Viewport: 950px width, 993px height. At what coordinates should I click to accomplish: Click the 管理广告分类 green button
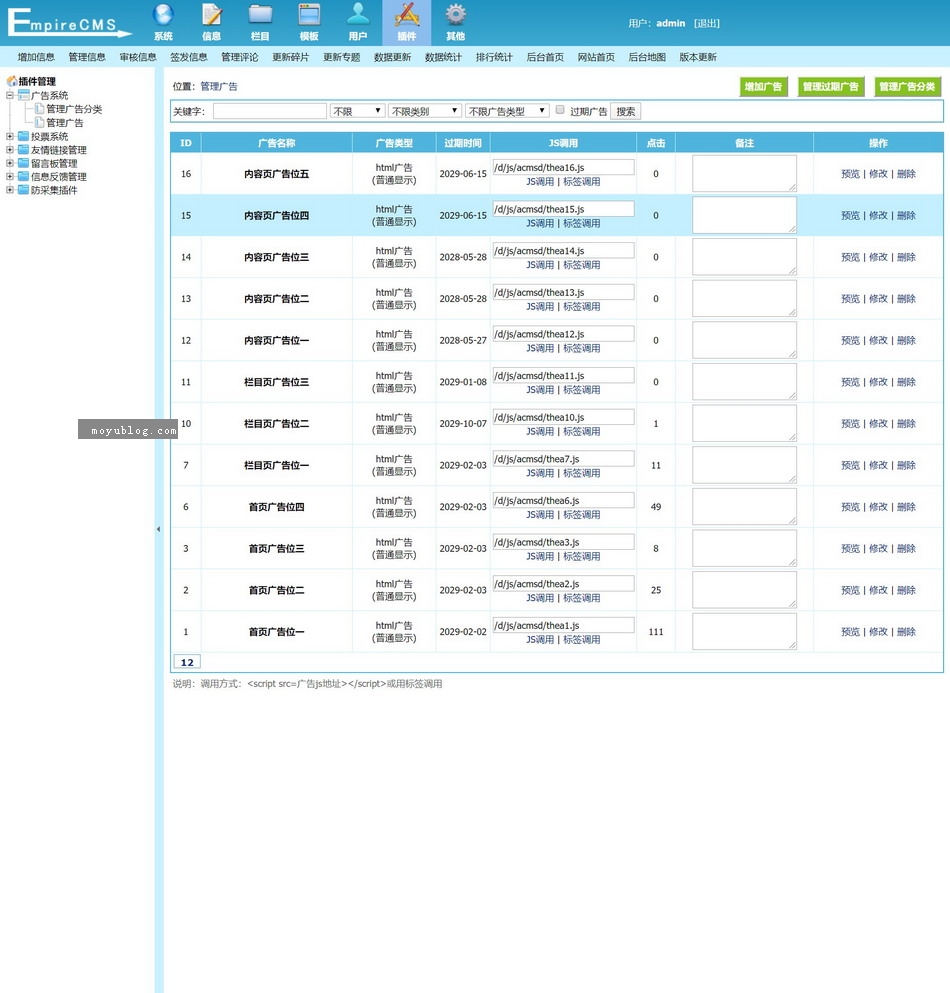[907, 87]
